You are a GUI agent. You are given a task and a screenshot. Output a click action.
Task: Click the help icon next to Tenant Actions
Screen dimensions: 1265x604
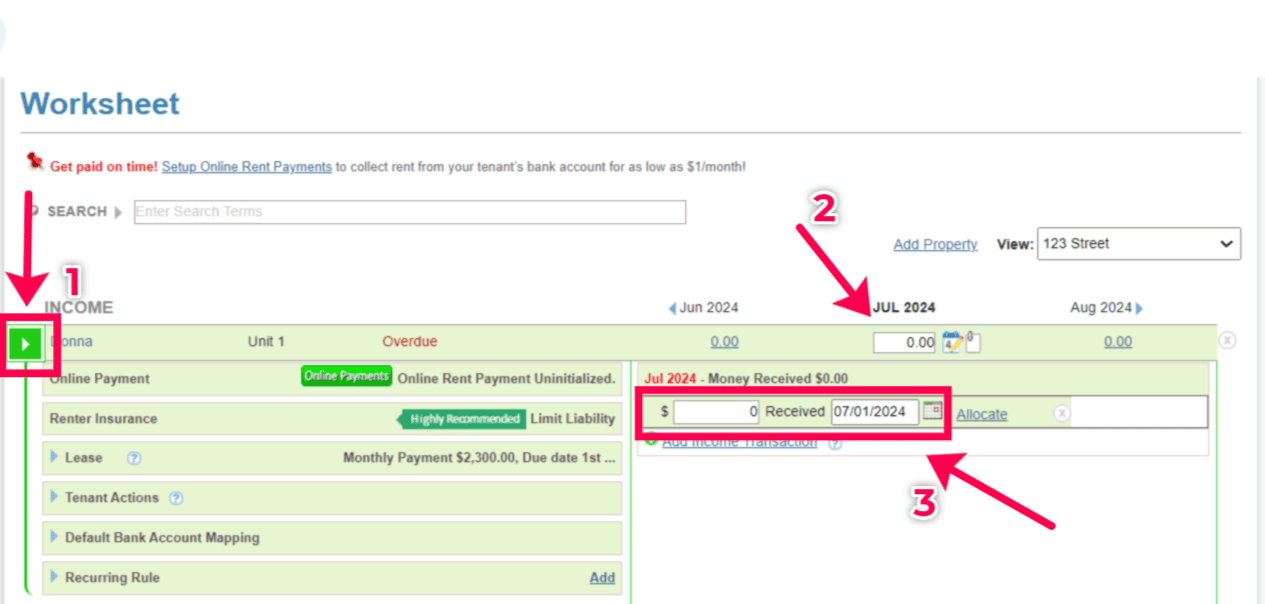pos(176,498)
